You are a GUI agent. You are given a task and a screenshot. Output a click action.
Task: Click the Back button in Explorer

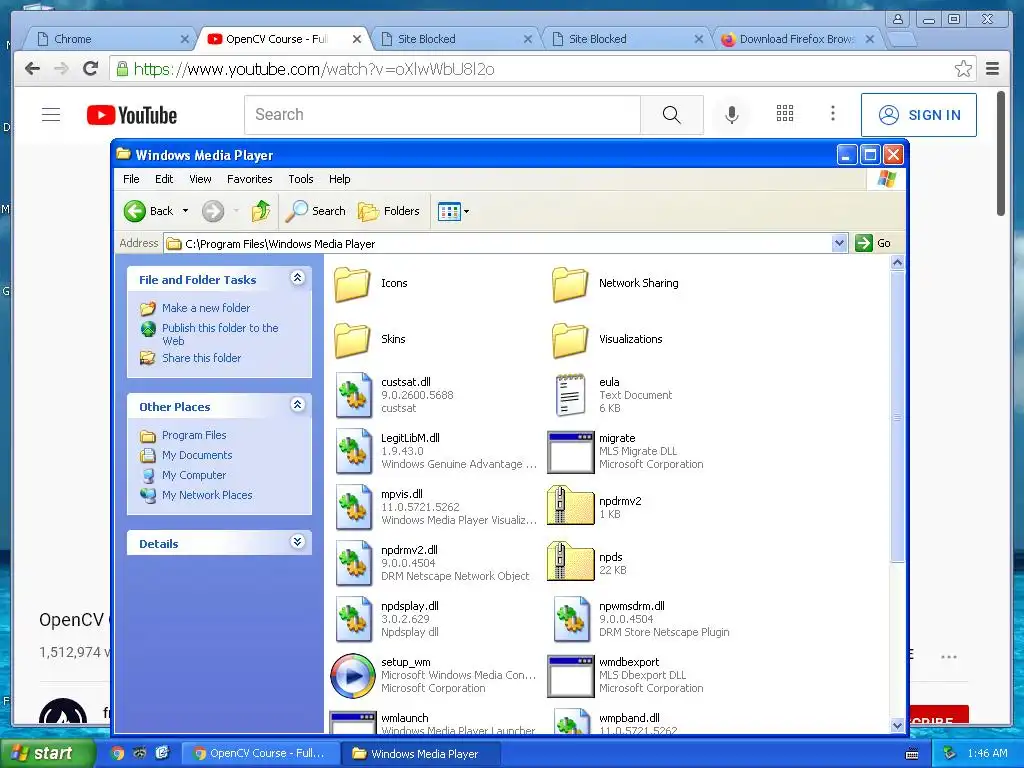pos(149,211)
